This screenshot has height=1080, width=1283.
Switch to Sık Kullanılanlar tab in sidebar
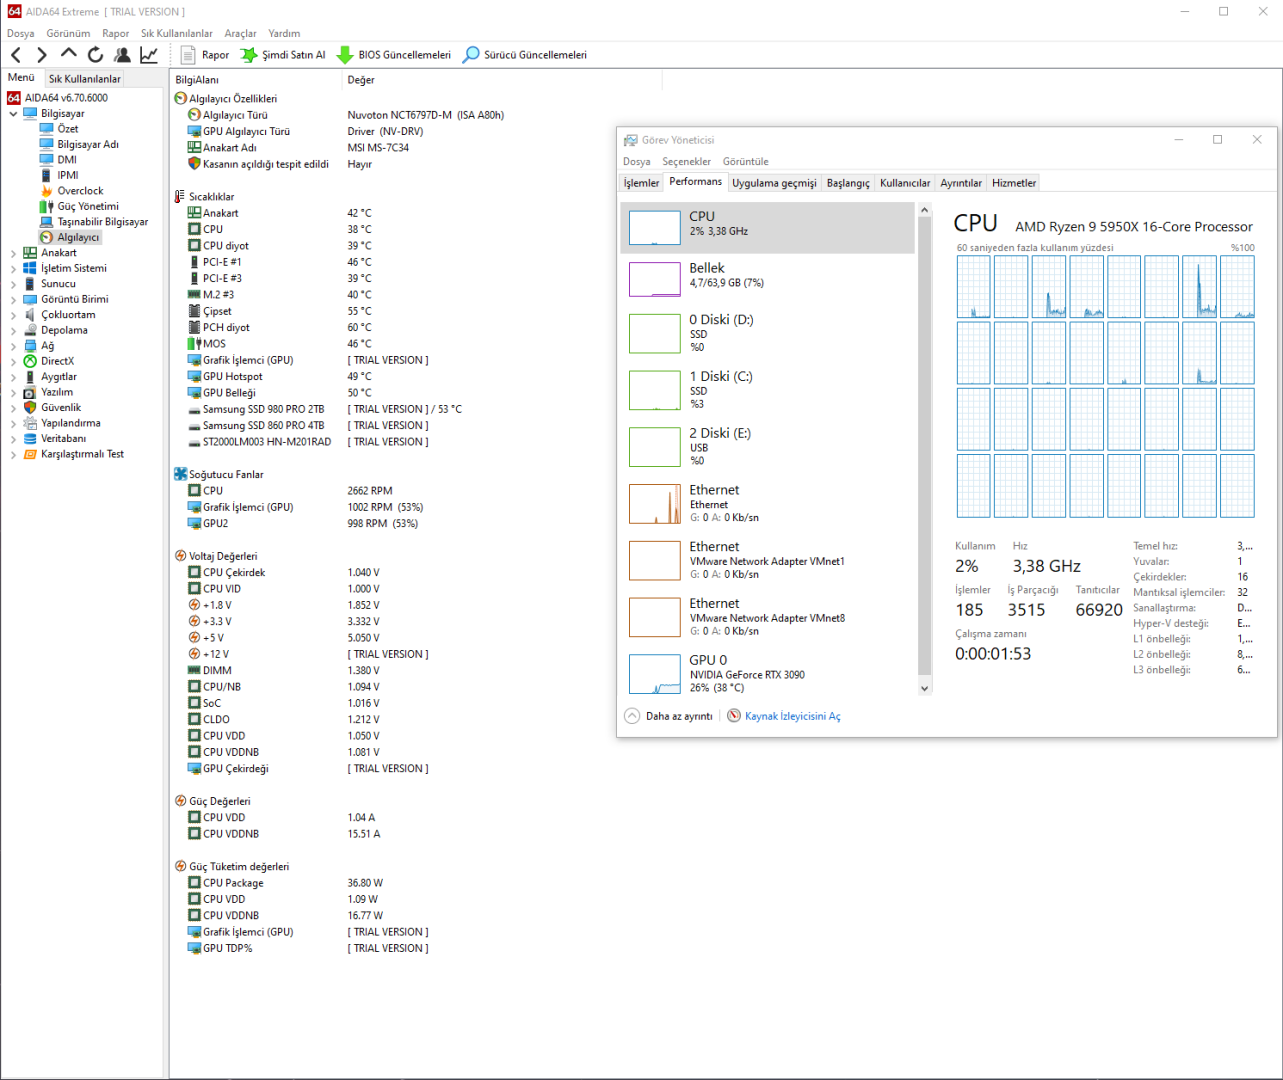(x=85, y=79)
